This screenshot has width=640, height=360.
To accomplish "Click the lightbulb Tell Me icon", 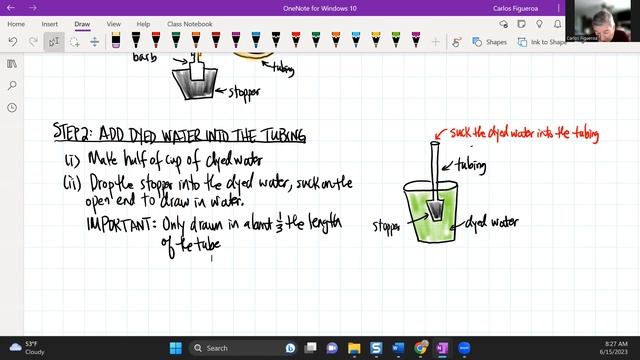I will point(539,24).
